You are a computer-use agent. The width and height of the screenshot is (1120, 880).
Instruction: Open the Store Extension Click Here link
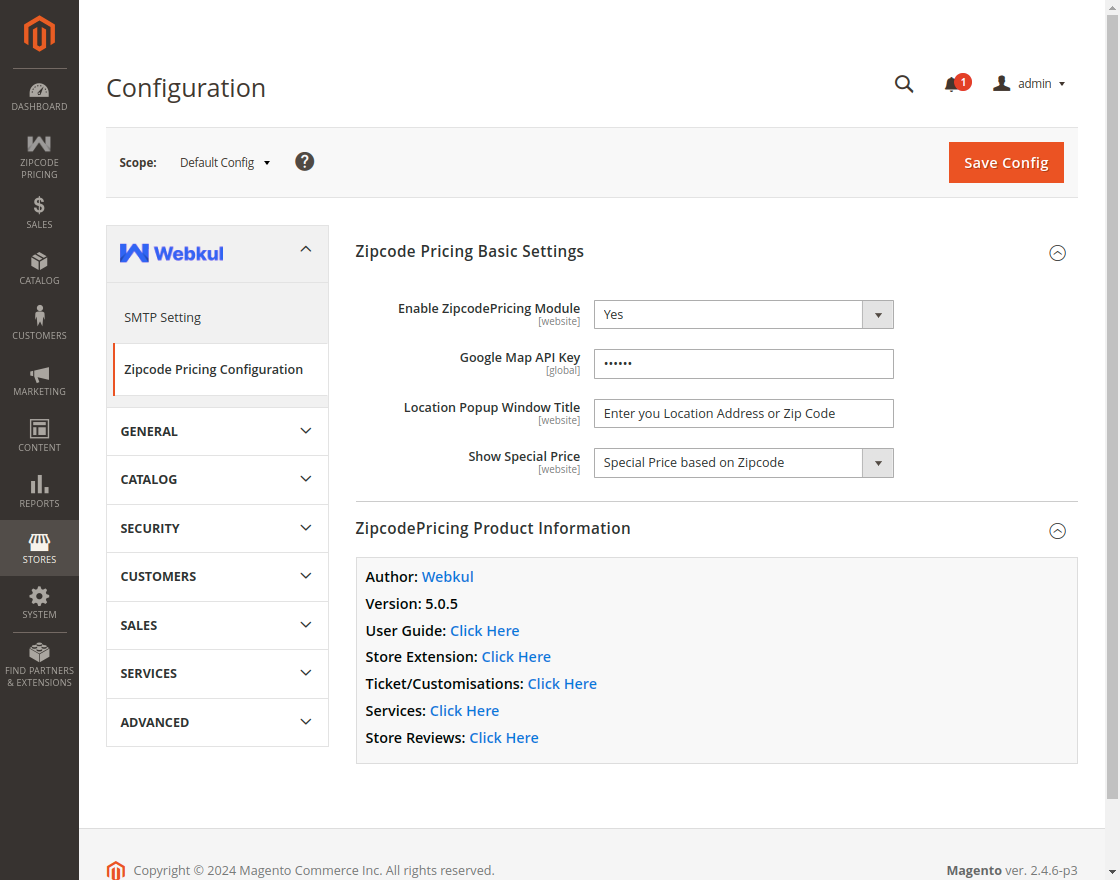pyautogui.click(x=516, y=657)
